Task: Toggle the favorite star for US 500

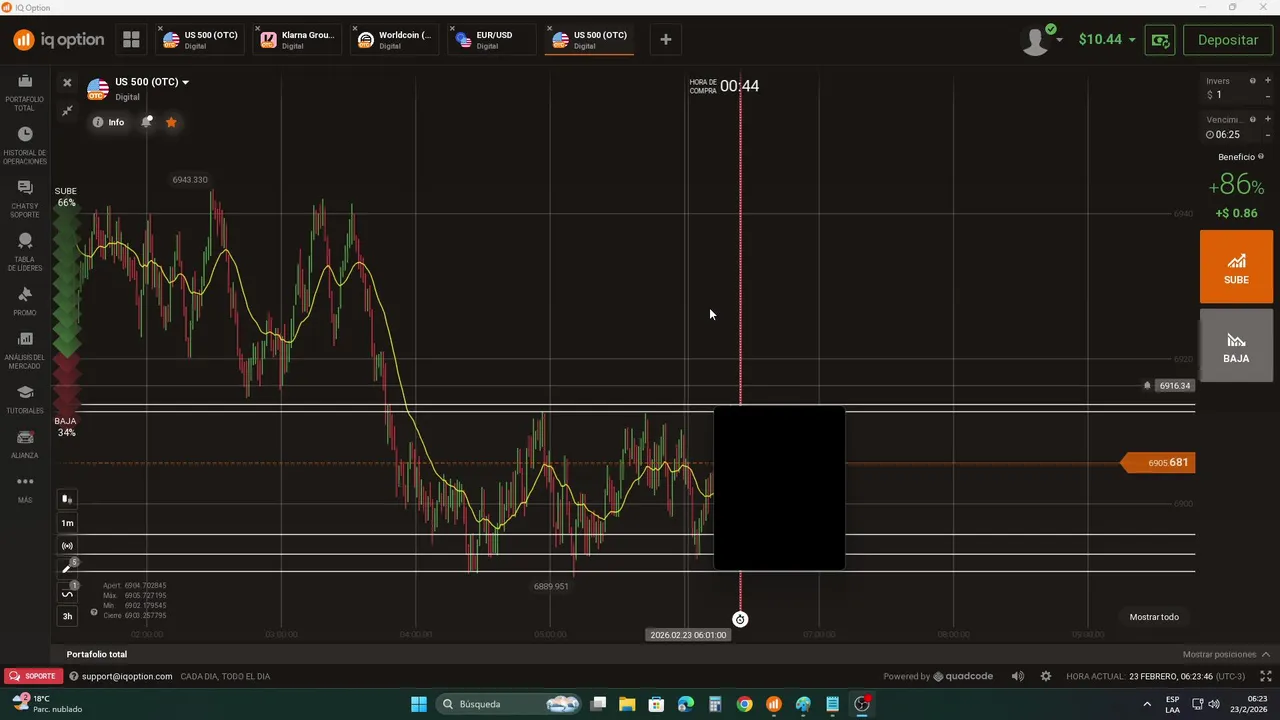Action: (x=171, y=122)
